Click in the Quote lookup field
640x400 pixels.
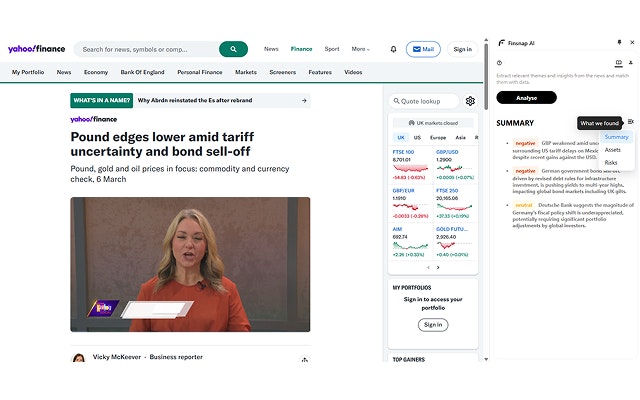(x=424, y=101)
